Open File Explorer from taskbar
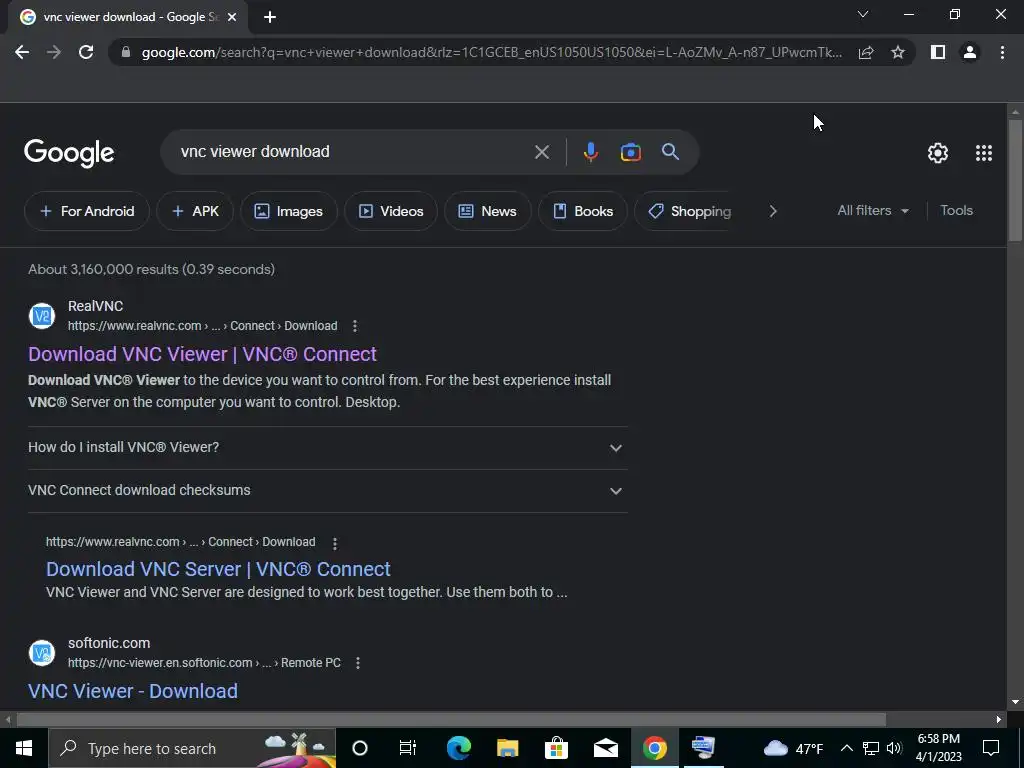The height and width of the screenshot is (768, 1024). point(507,748)
